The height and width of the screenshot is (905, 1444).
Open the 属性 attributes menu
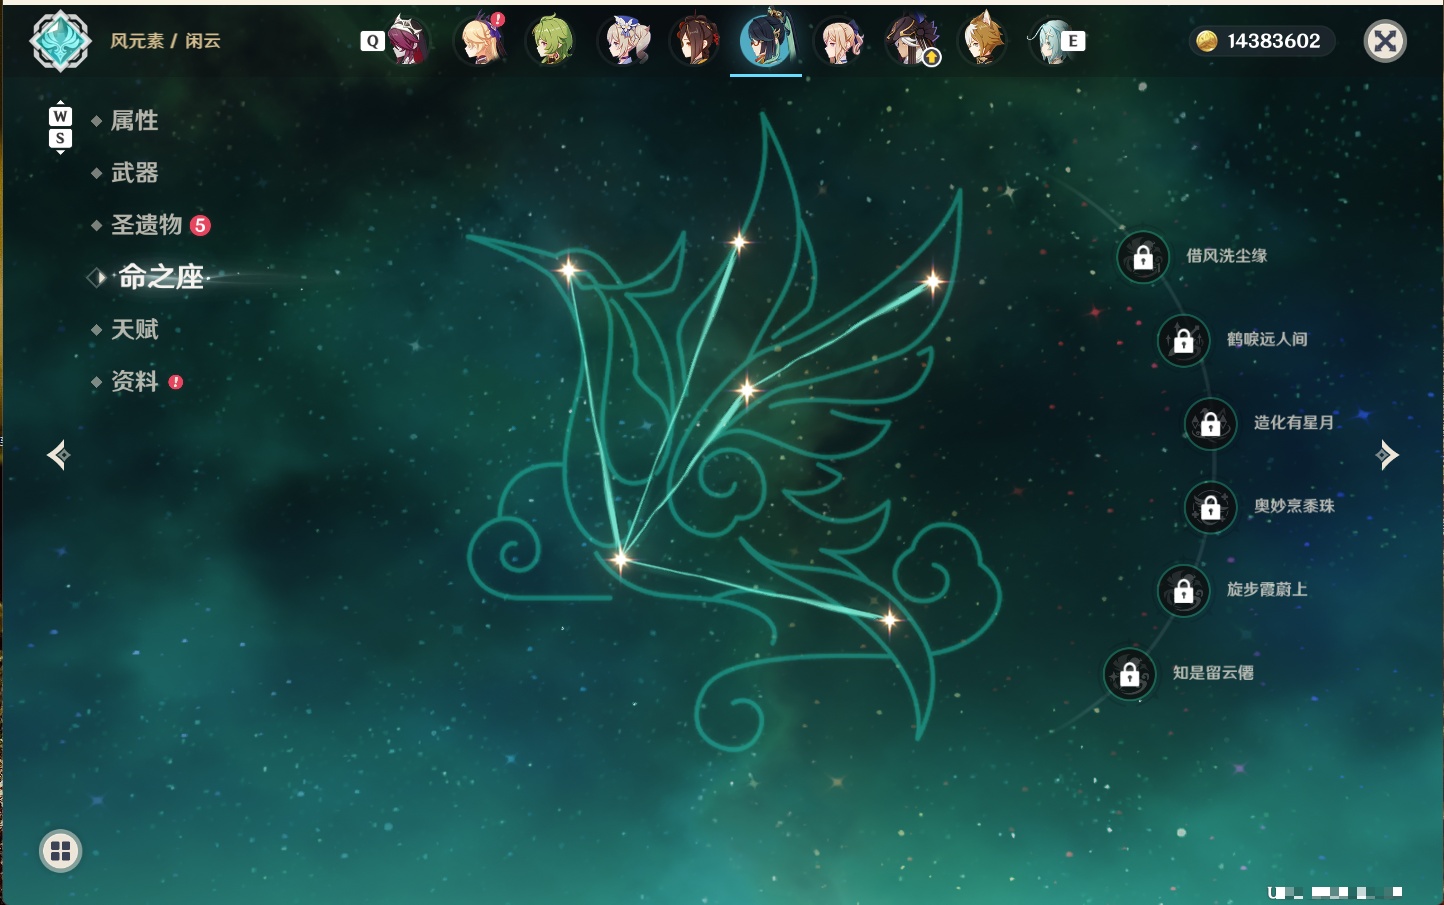pyautogui.click(x=134, y=121)
